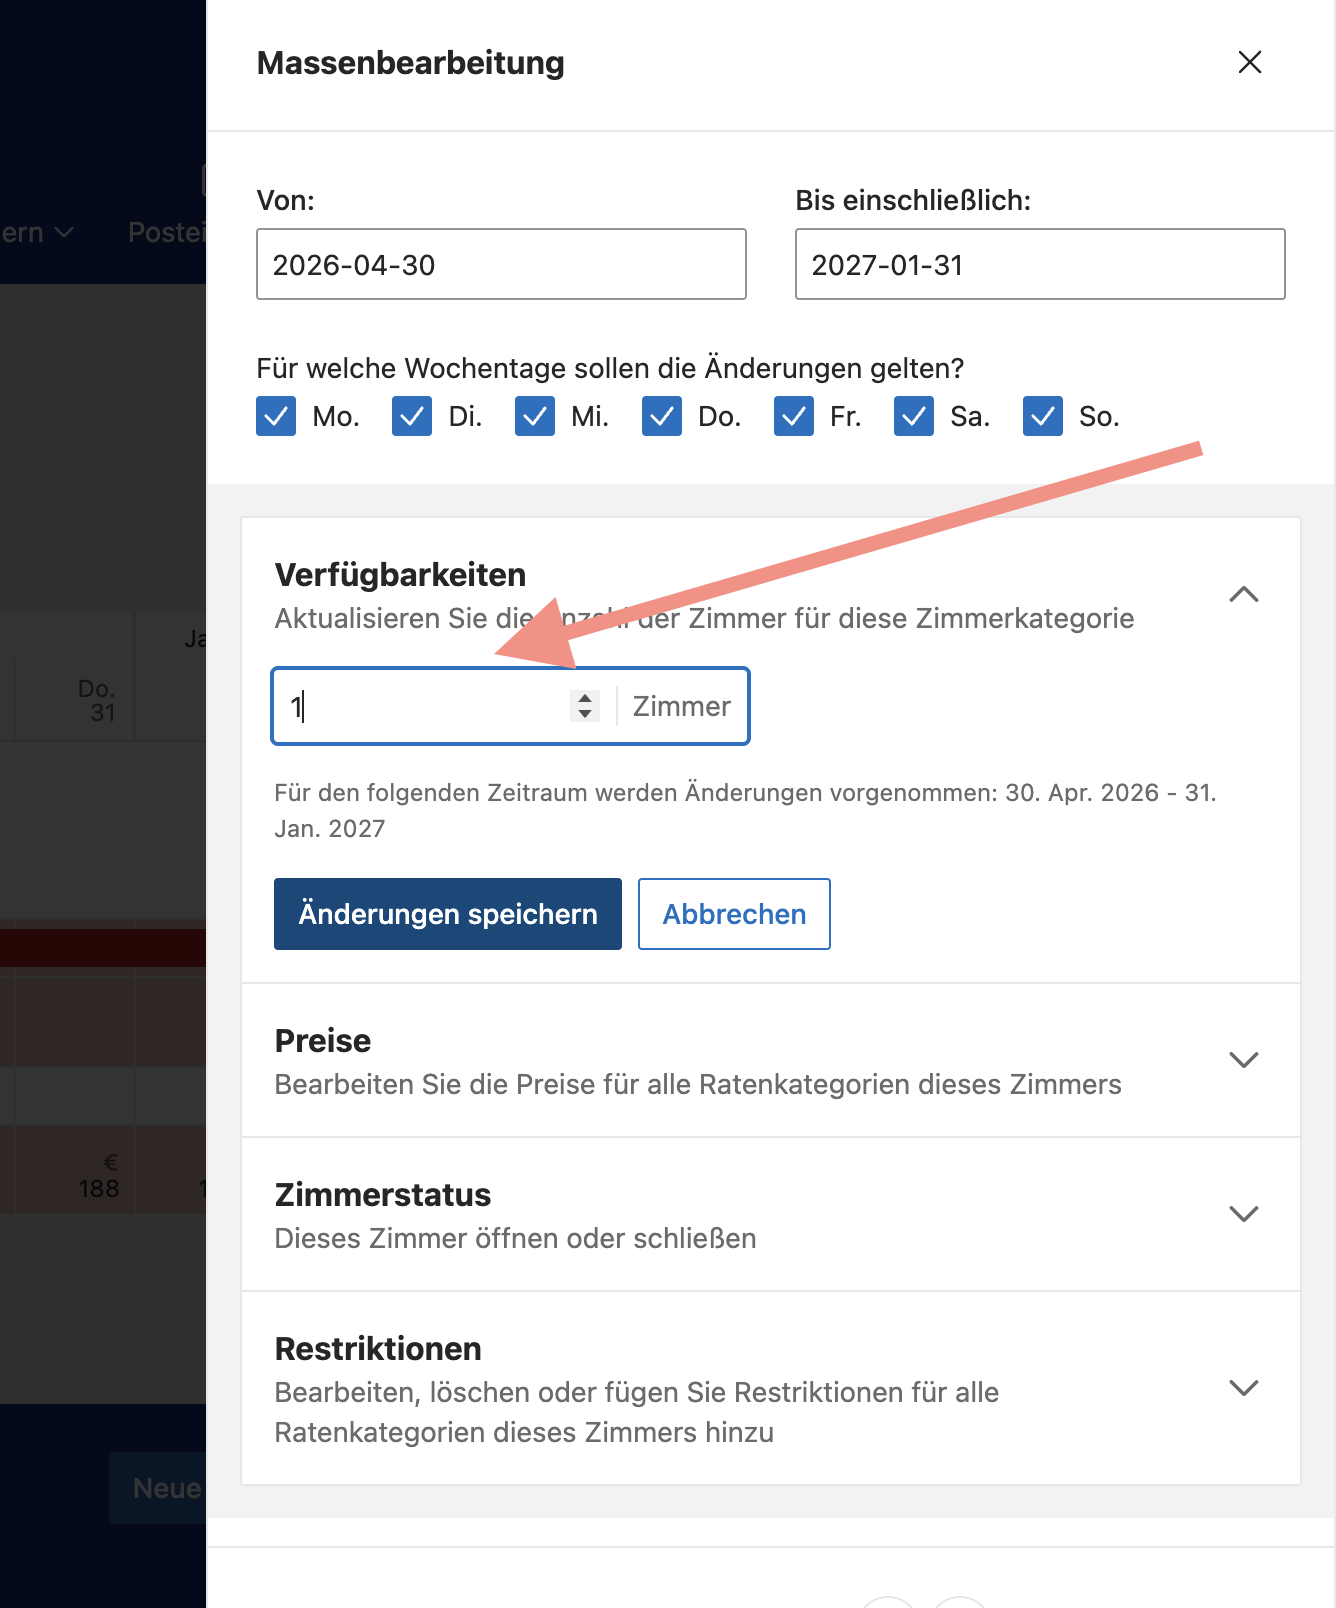
Task: Click the Änderungen speichern button
Action: (x=448, y=914)
